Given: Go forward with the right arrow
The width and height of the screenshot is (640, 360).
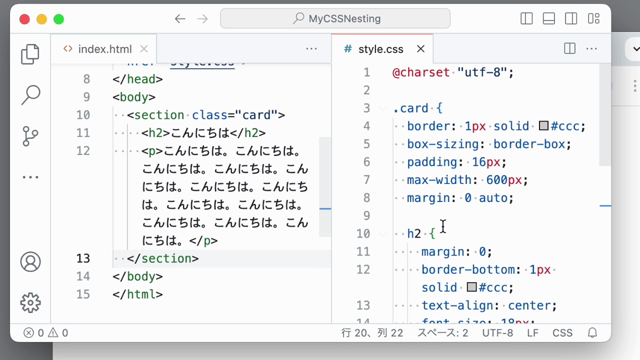Looking at the screenshot, I should click(202, 19).
